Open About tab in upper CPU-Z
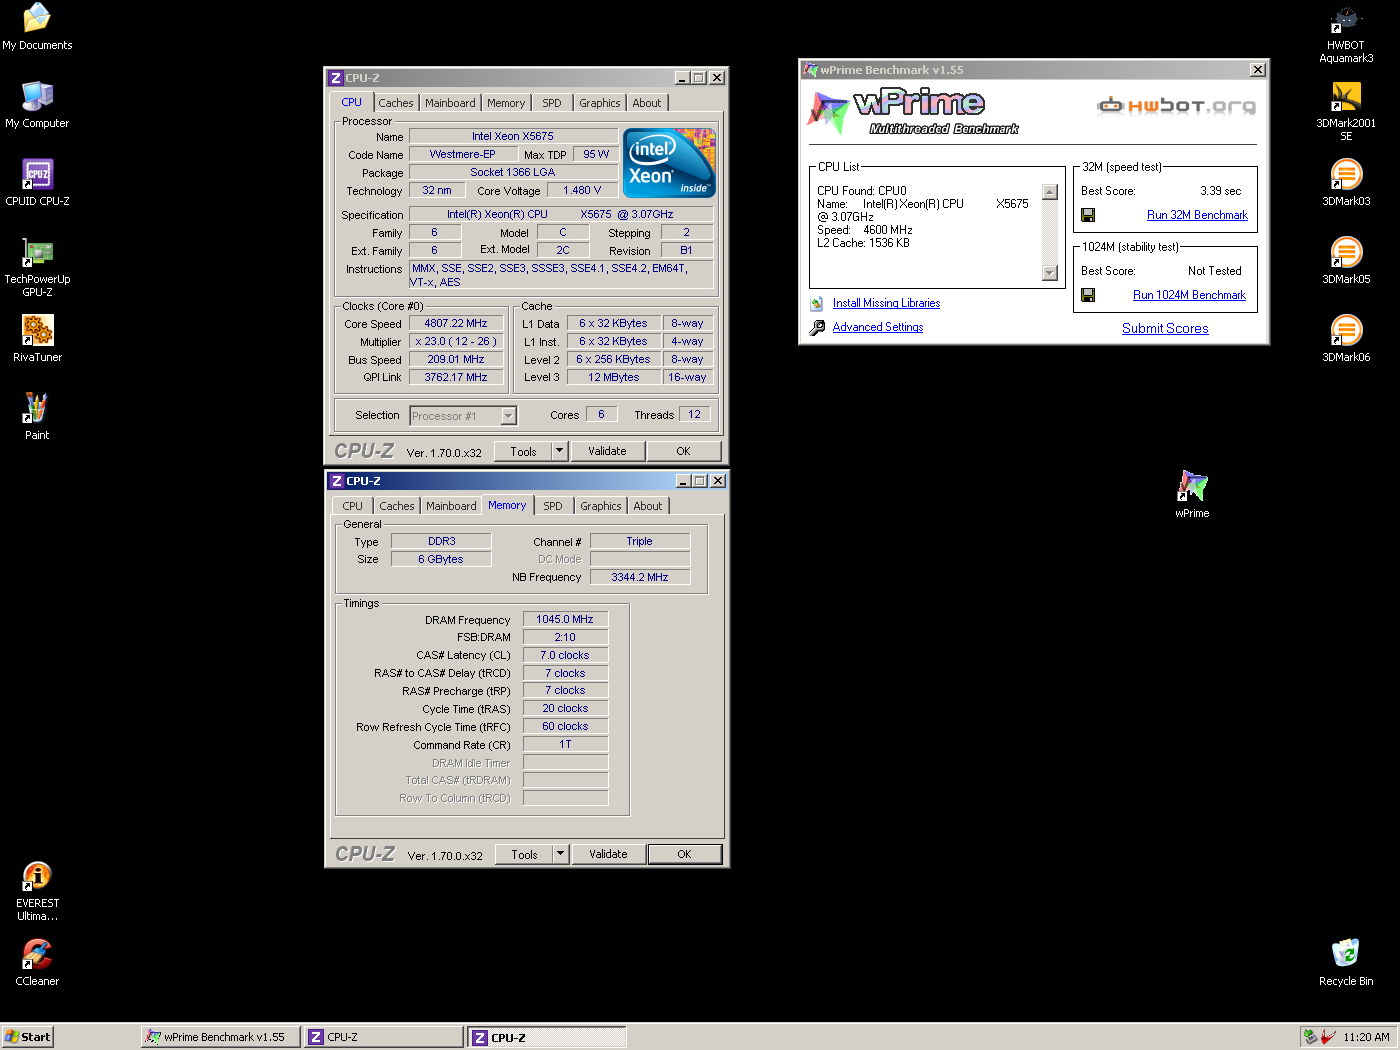This screenshot has width=1400, height=1050. 647,103
